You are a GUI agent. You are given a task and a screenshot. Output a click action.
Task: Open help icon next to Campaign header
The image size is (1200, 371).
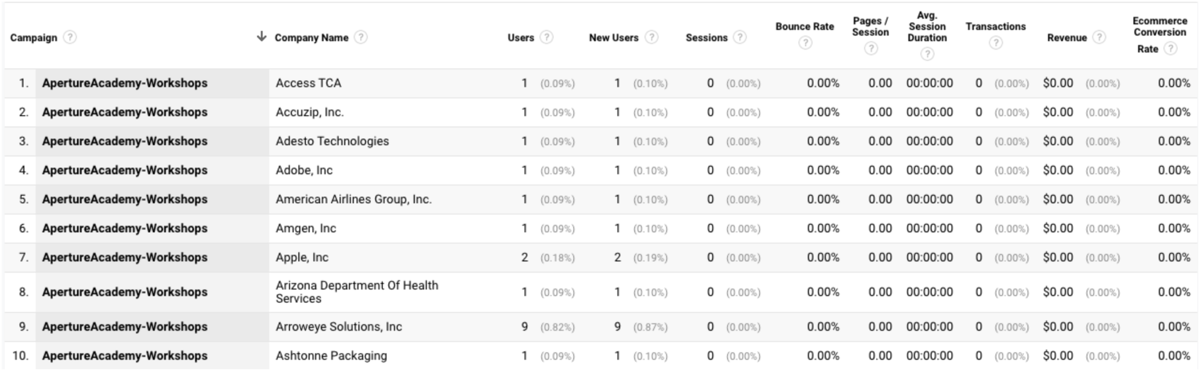[x=70, y=38]
